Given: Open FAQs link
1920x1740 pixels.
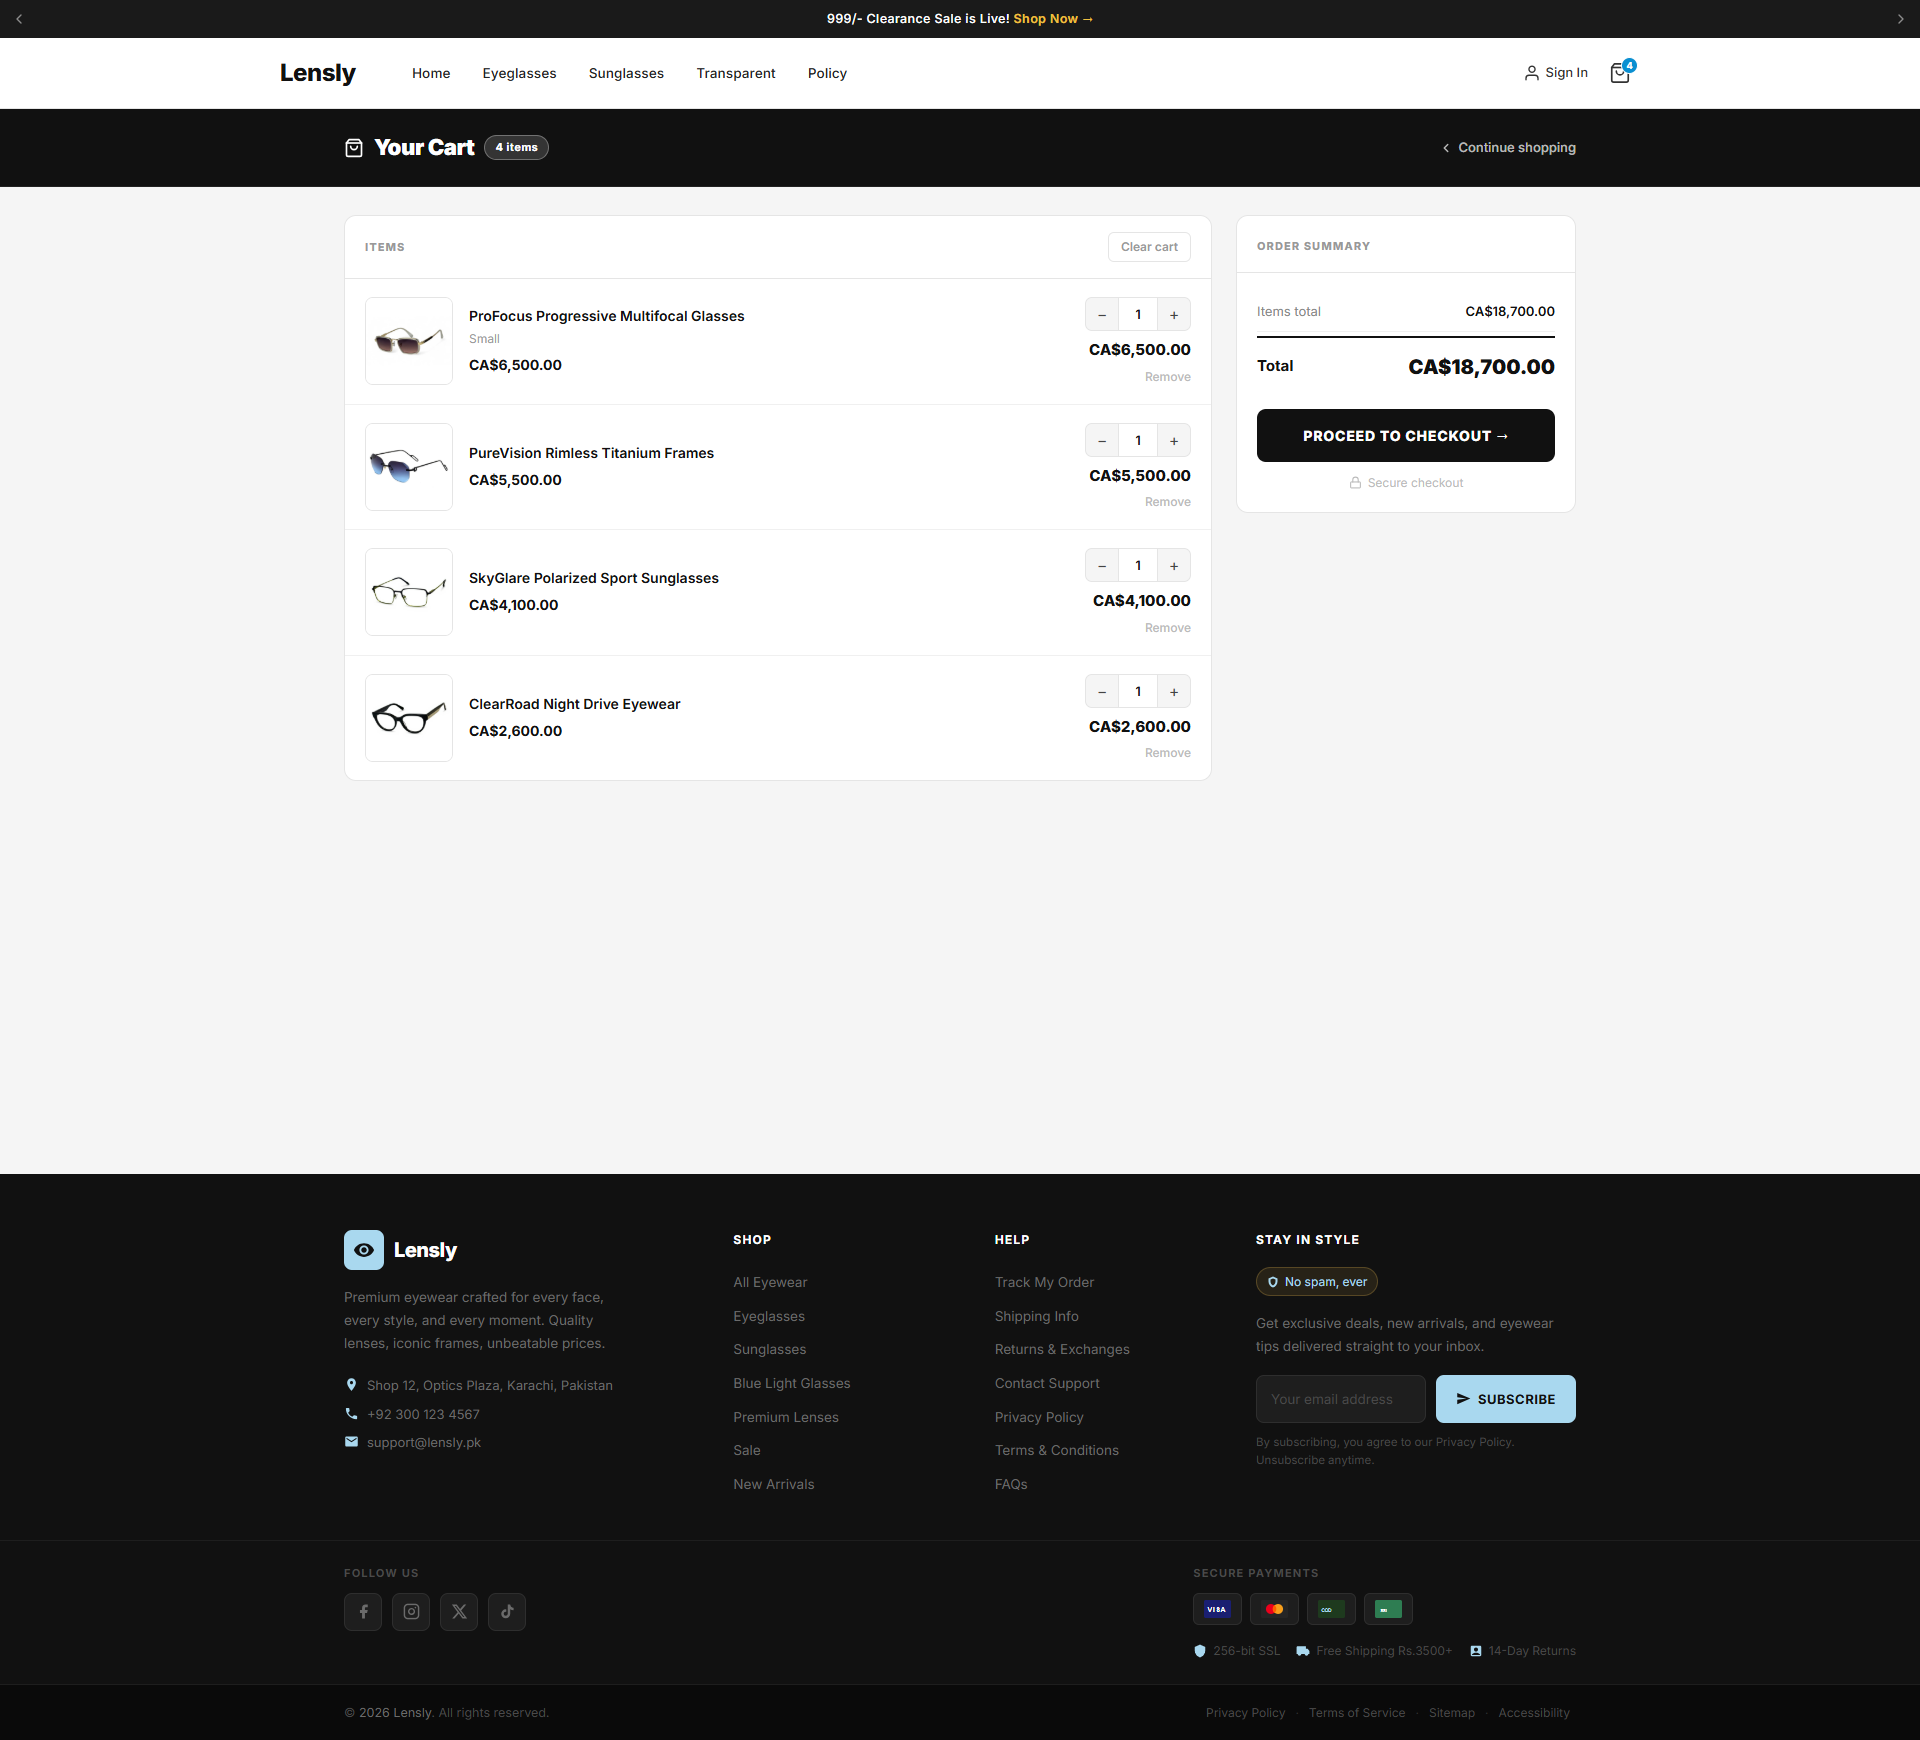Looking at the screenshot, I should tap(1011, 1484).
